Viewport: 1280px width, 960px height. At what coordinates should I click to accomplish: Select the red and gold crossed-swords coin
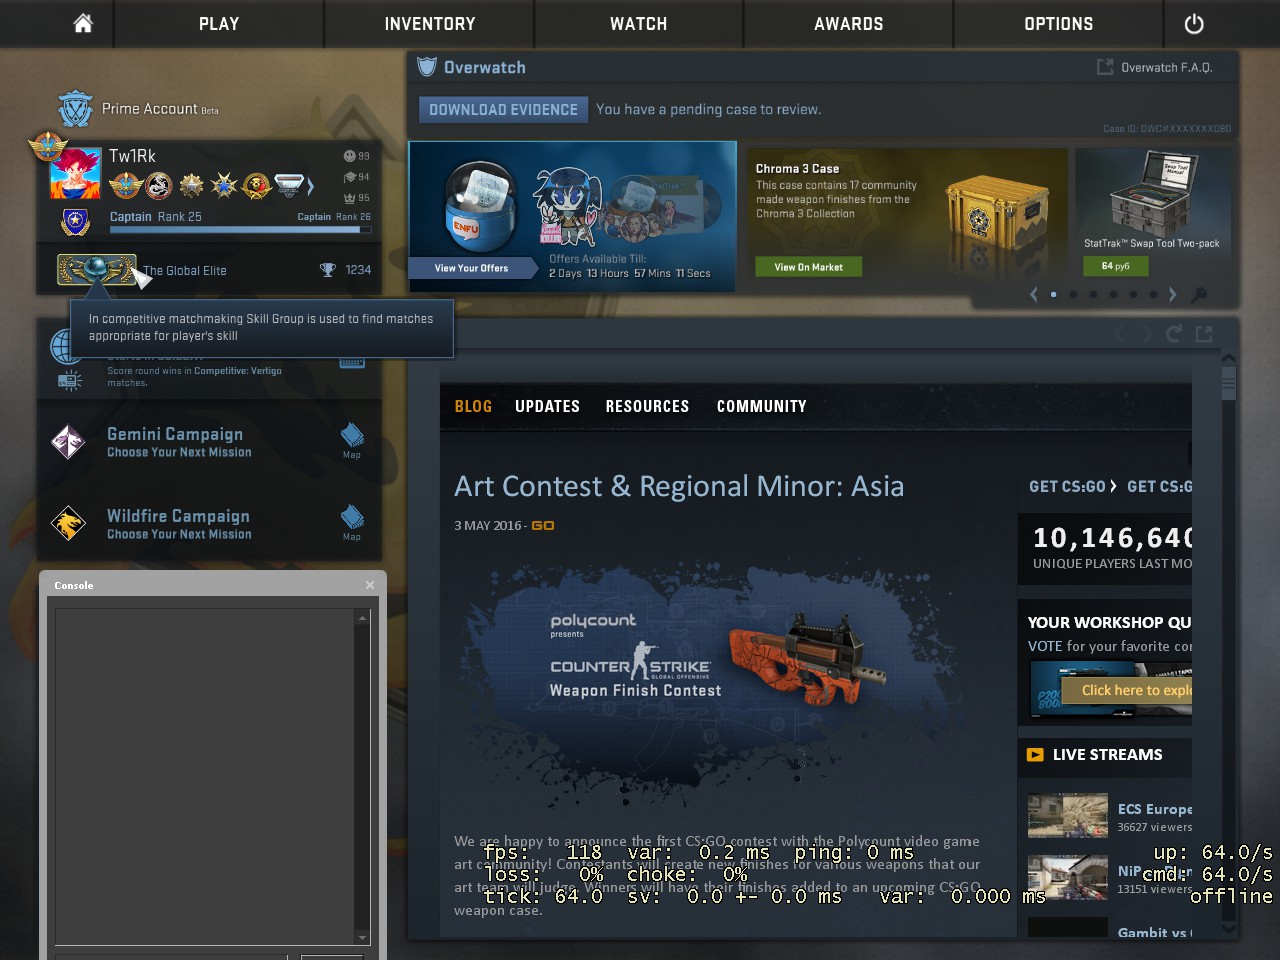point(257,185)
